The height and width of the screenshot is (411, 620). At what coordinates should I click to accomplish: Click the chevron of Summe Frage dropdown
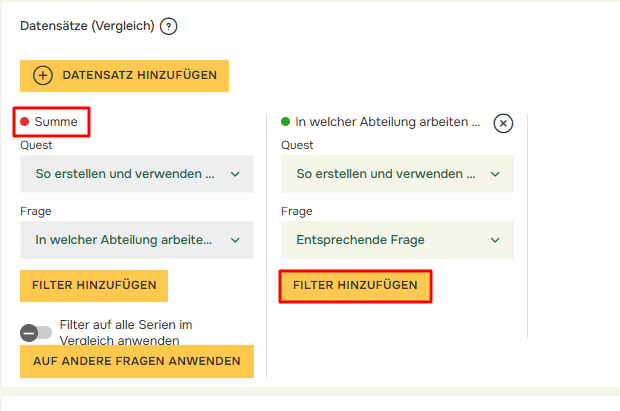tap(235, 240)
